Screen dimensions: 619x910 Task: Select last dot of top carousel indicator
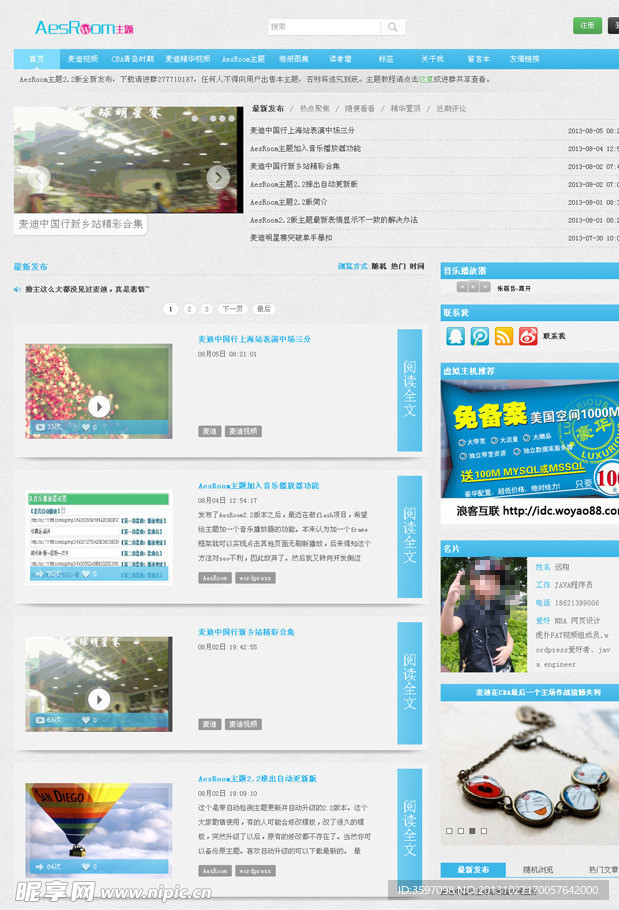[231, 118]
